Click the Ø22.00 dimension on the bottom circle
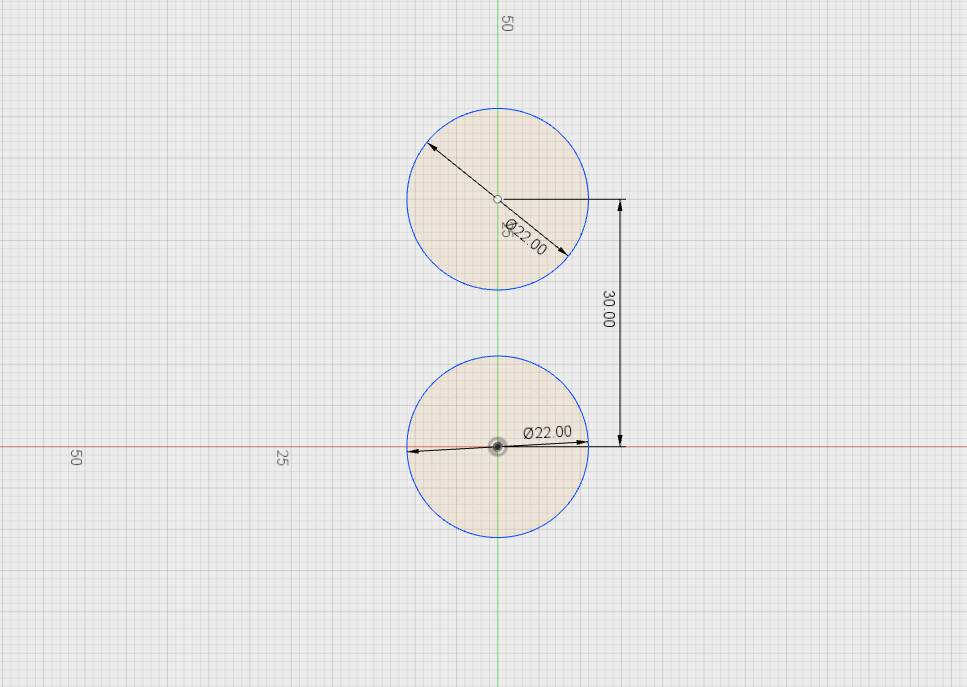 [x=546, y=431]
